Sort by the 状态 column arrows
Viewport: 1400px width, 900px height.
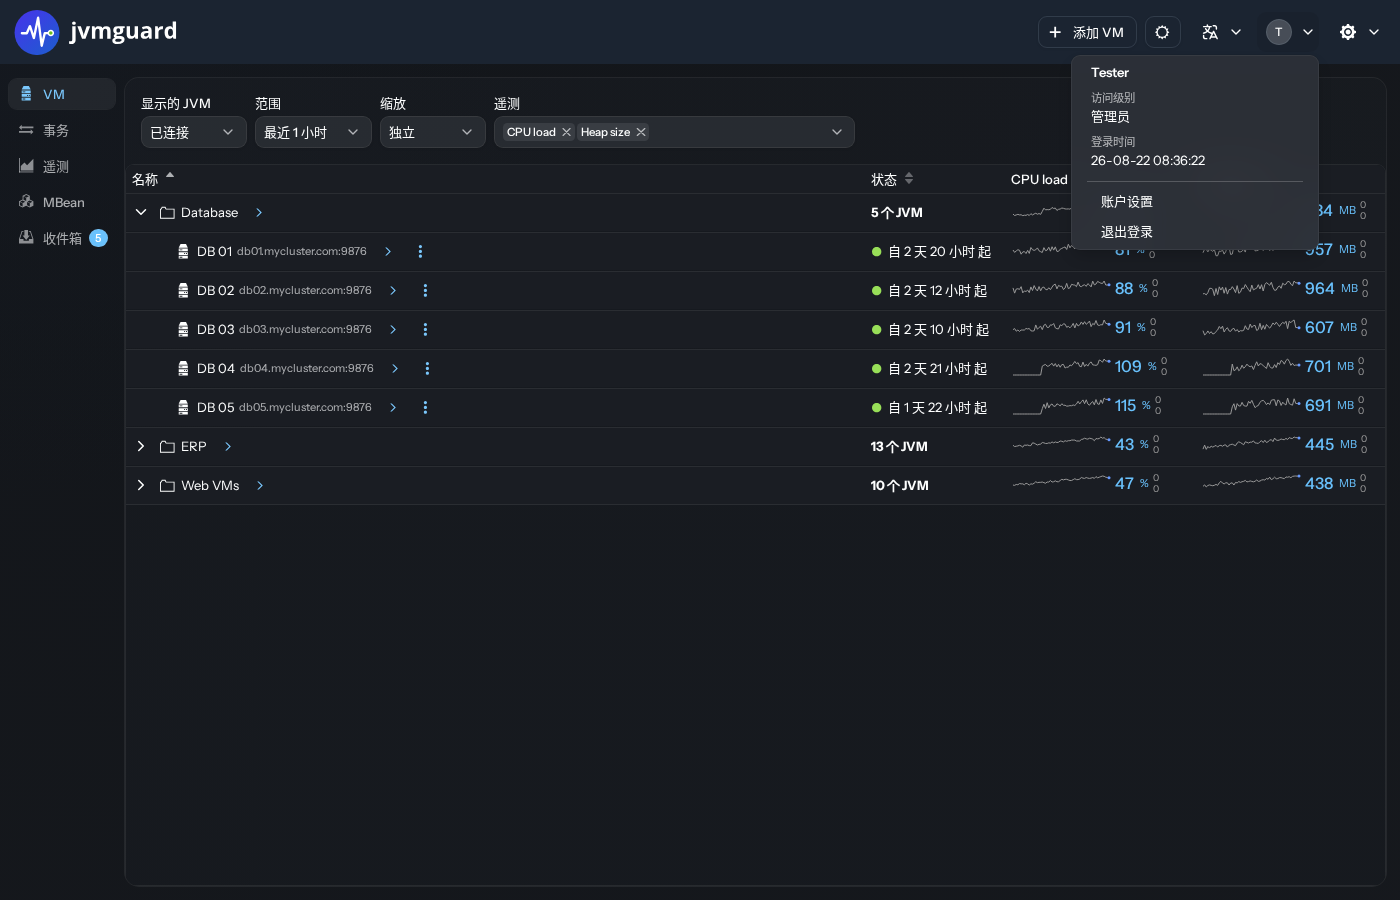(909, 179)
